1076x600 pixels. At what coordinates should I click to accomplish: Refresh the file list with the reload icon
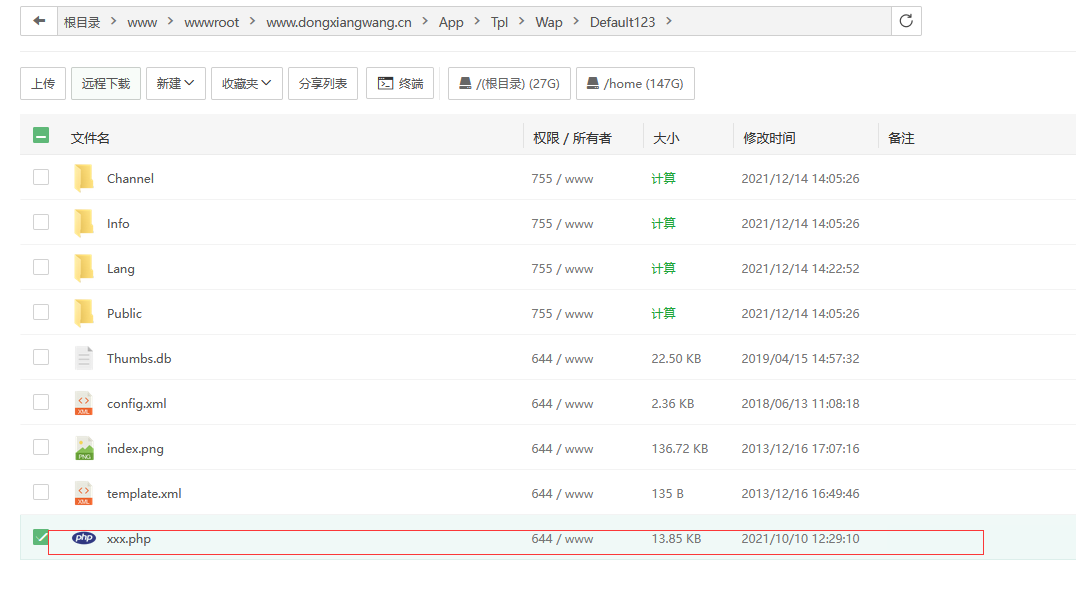point(906,21)
